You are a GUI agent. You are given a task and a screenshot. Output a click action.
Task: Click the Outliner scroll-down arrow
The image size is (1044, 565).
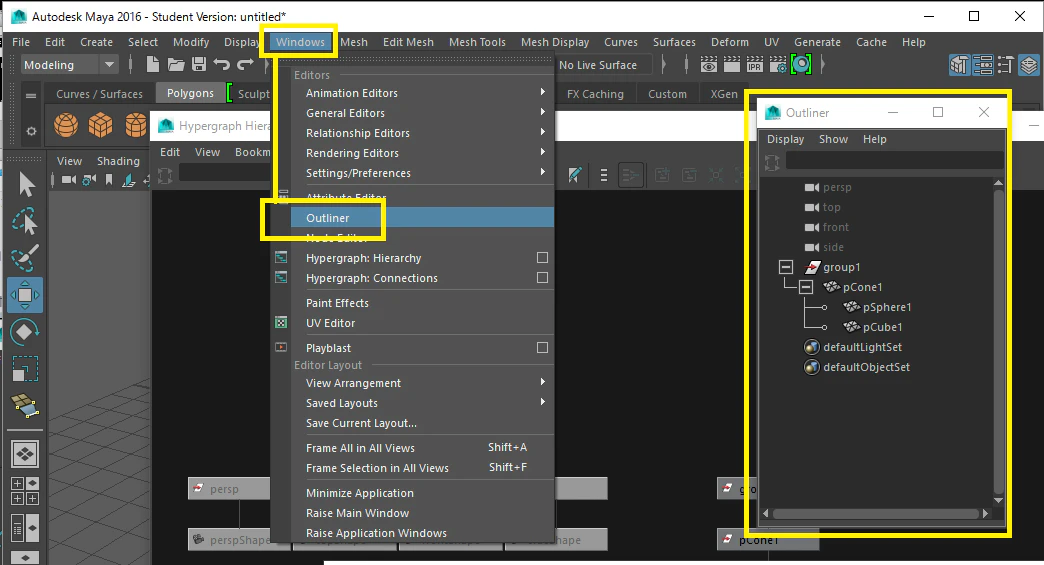(998, 500)
